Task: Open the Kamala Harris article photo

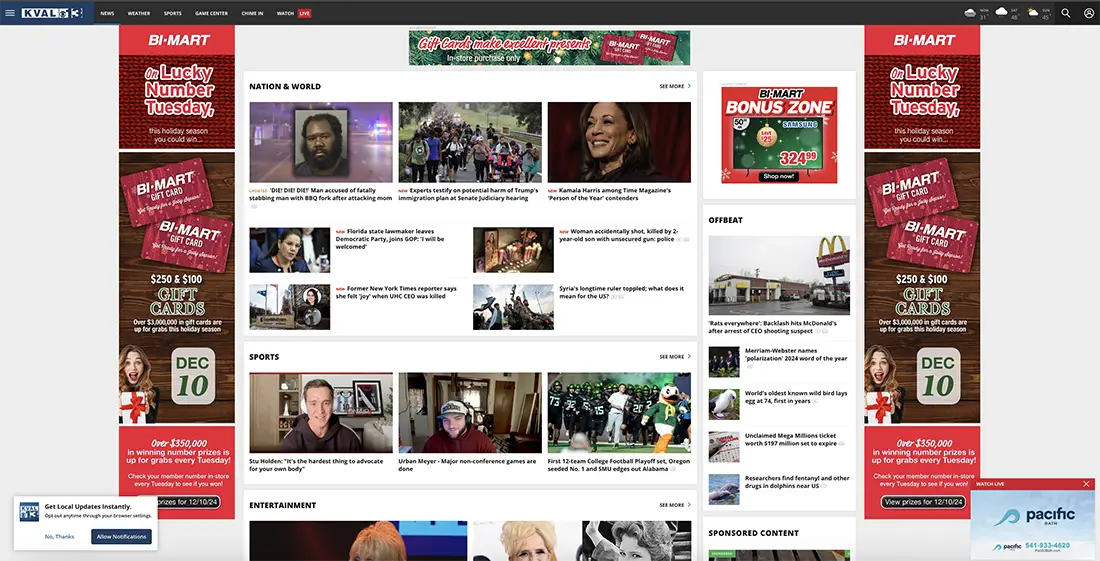Action: click(x=619, y=142)
